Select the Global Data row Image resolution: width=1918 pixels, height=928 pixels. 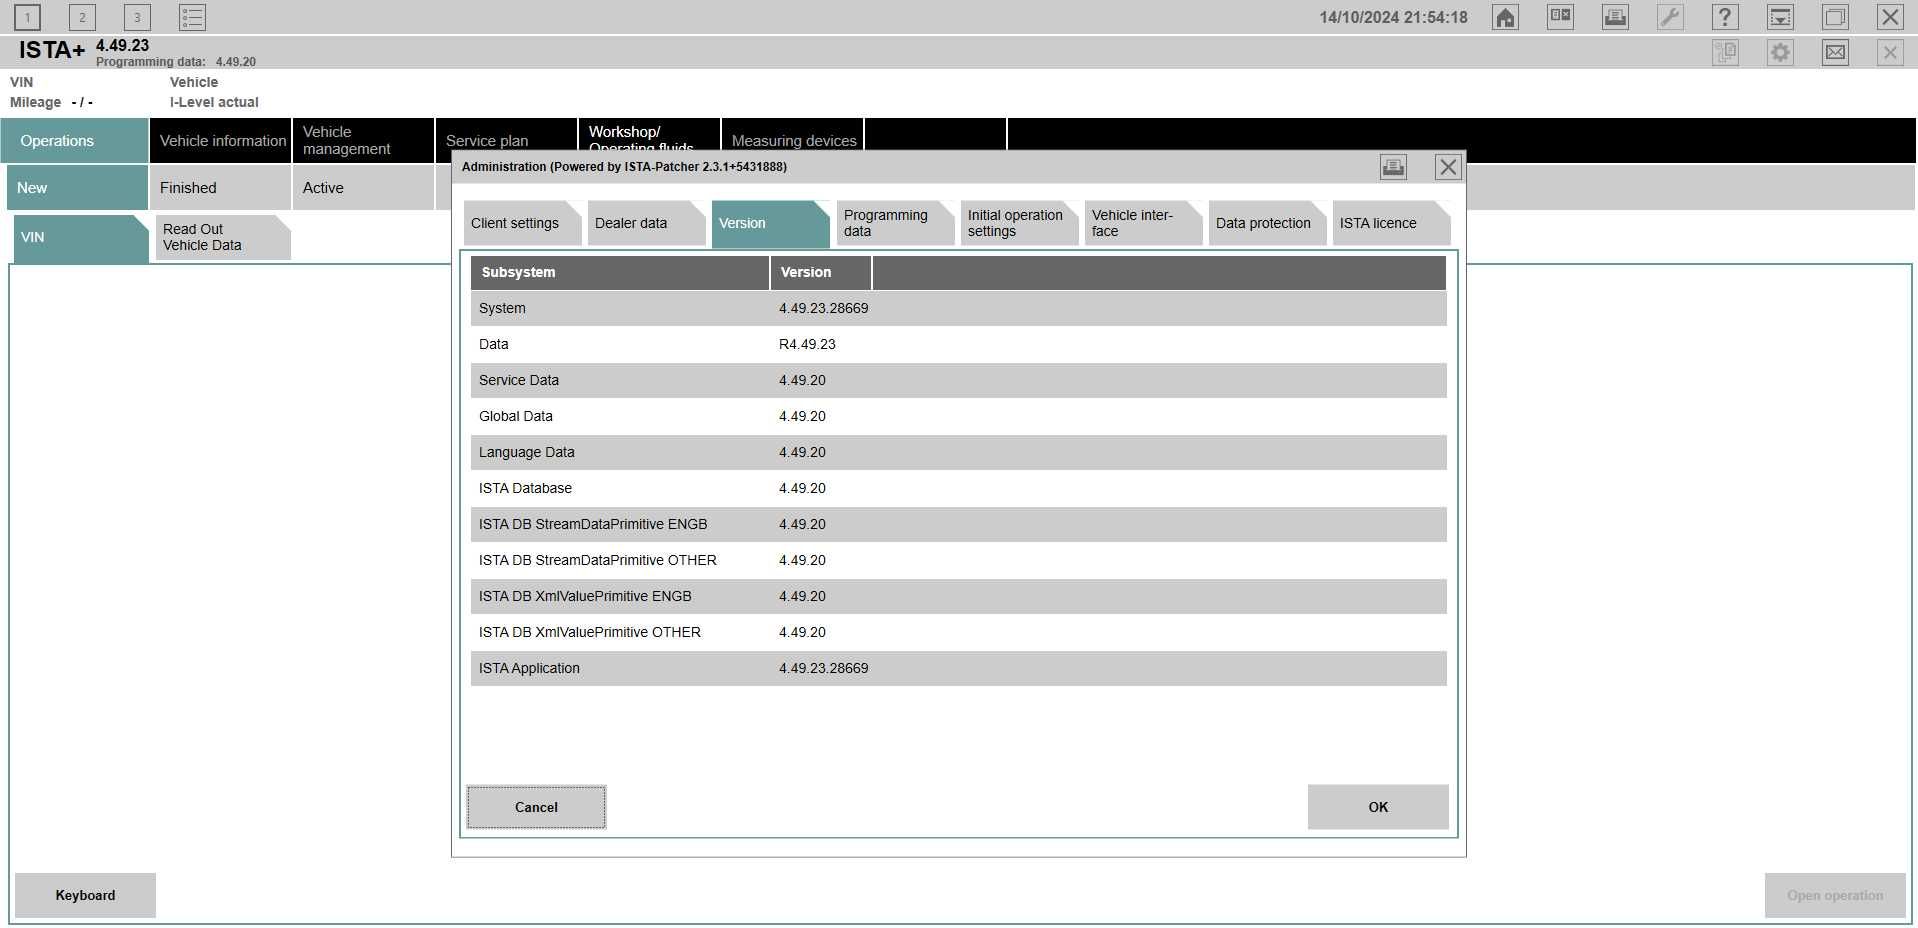[x=958, y=416]
